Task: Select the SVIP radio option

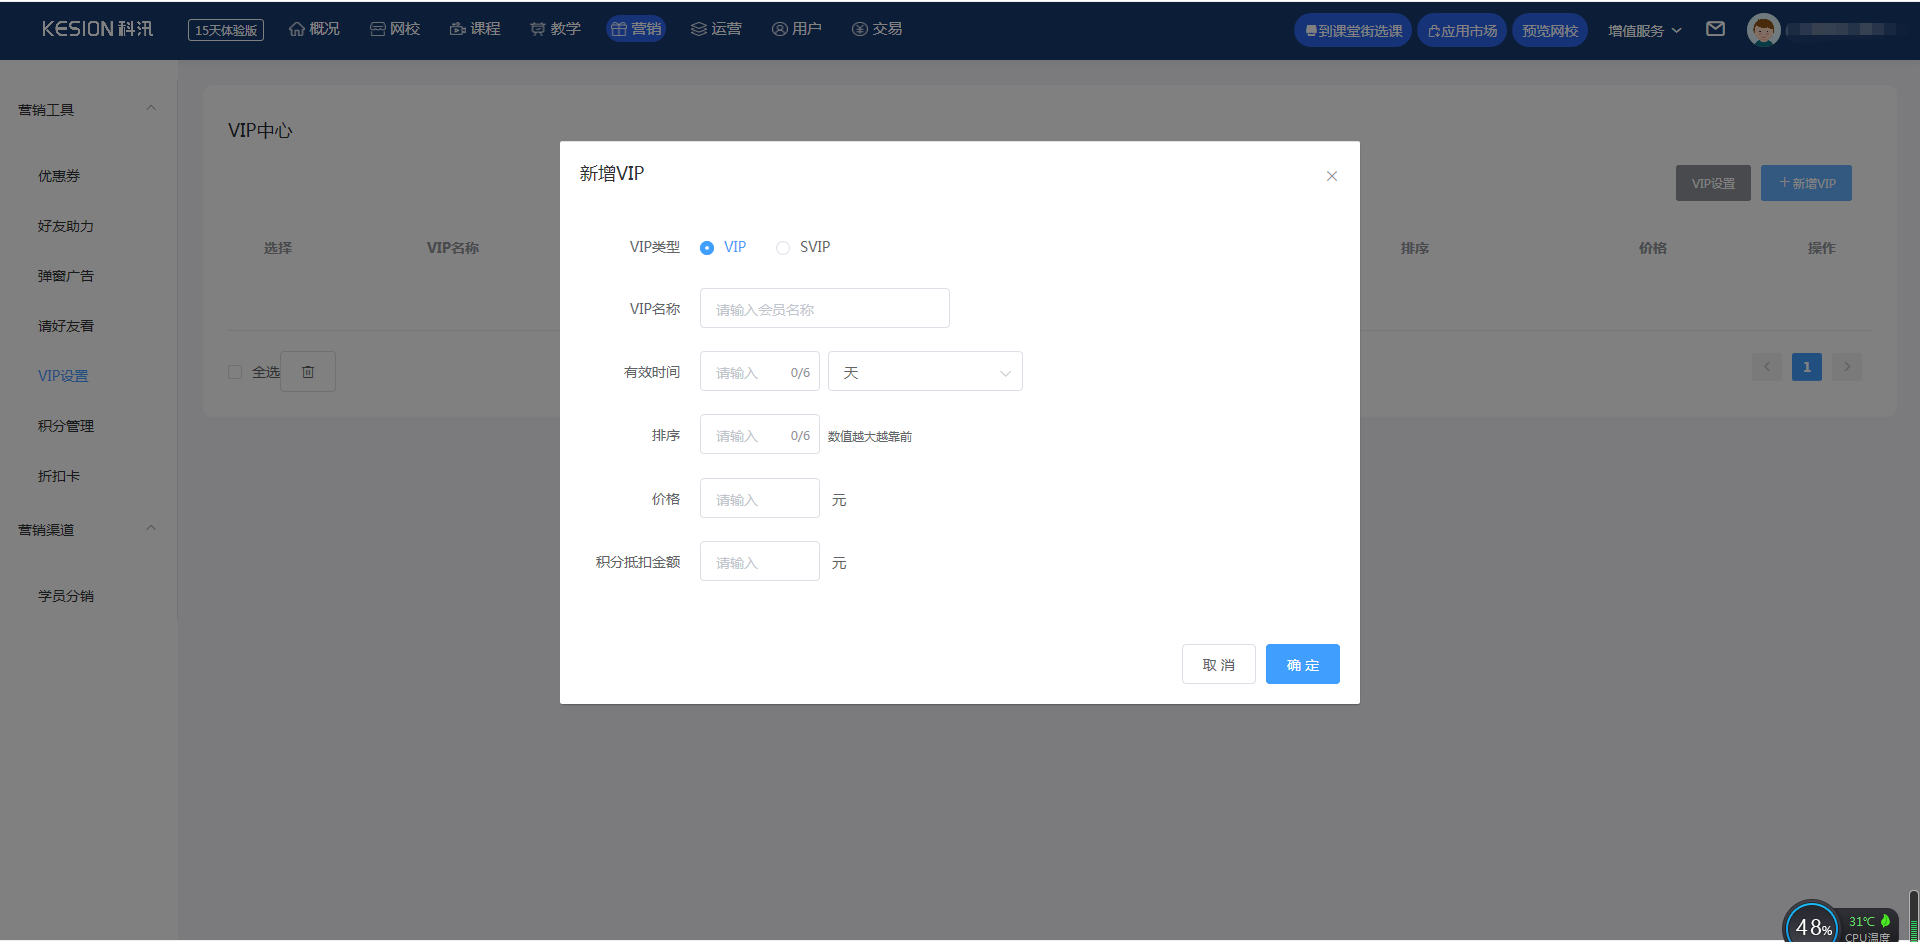Action: [x=783, y=248]
